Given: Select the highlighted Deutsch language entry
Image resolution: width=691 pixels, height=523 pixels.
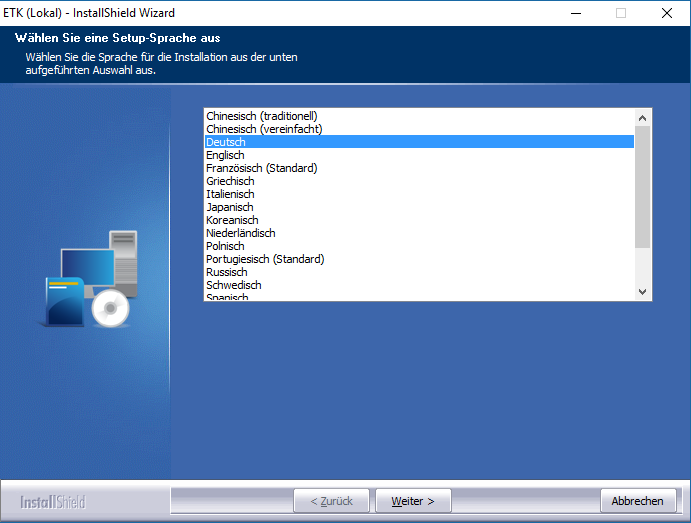Looking at the screenshot, I should click(x=226, y=142).
